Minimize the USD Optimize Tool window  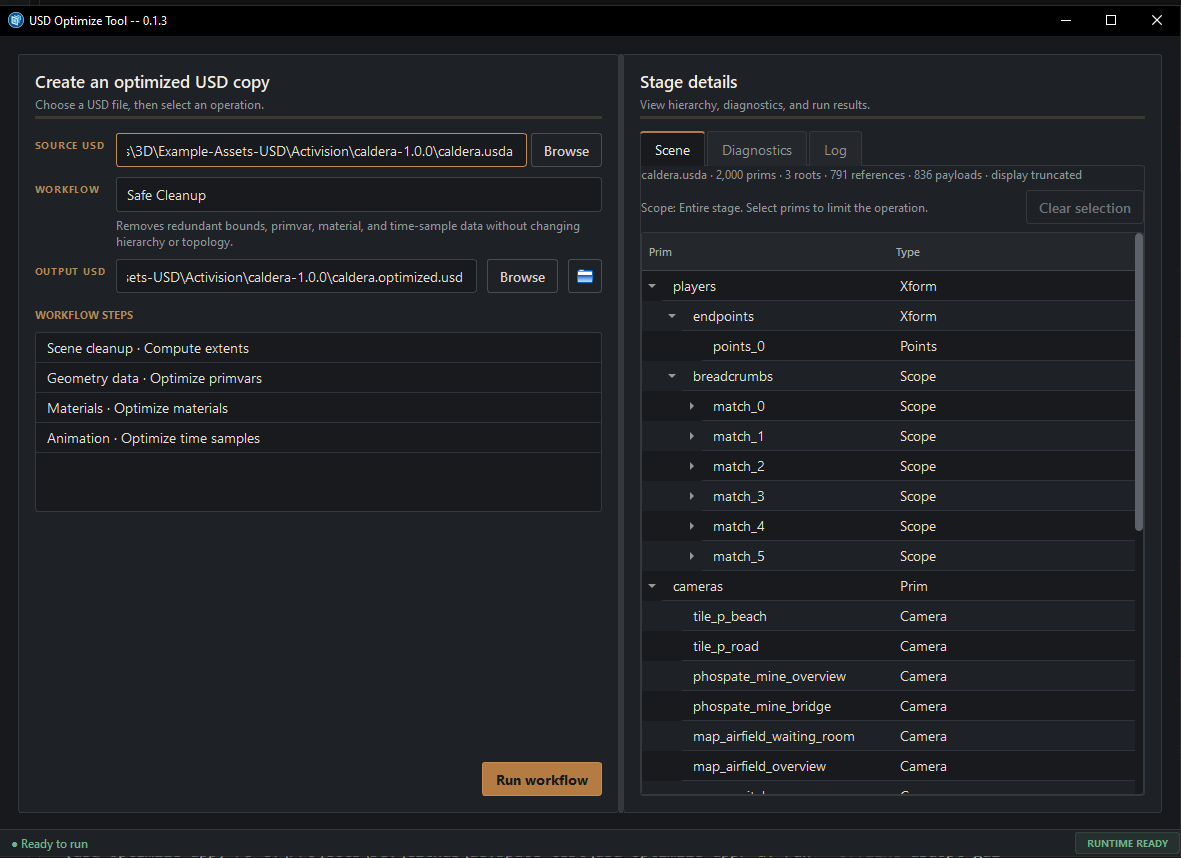tap(1066, 20)
